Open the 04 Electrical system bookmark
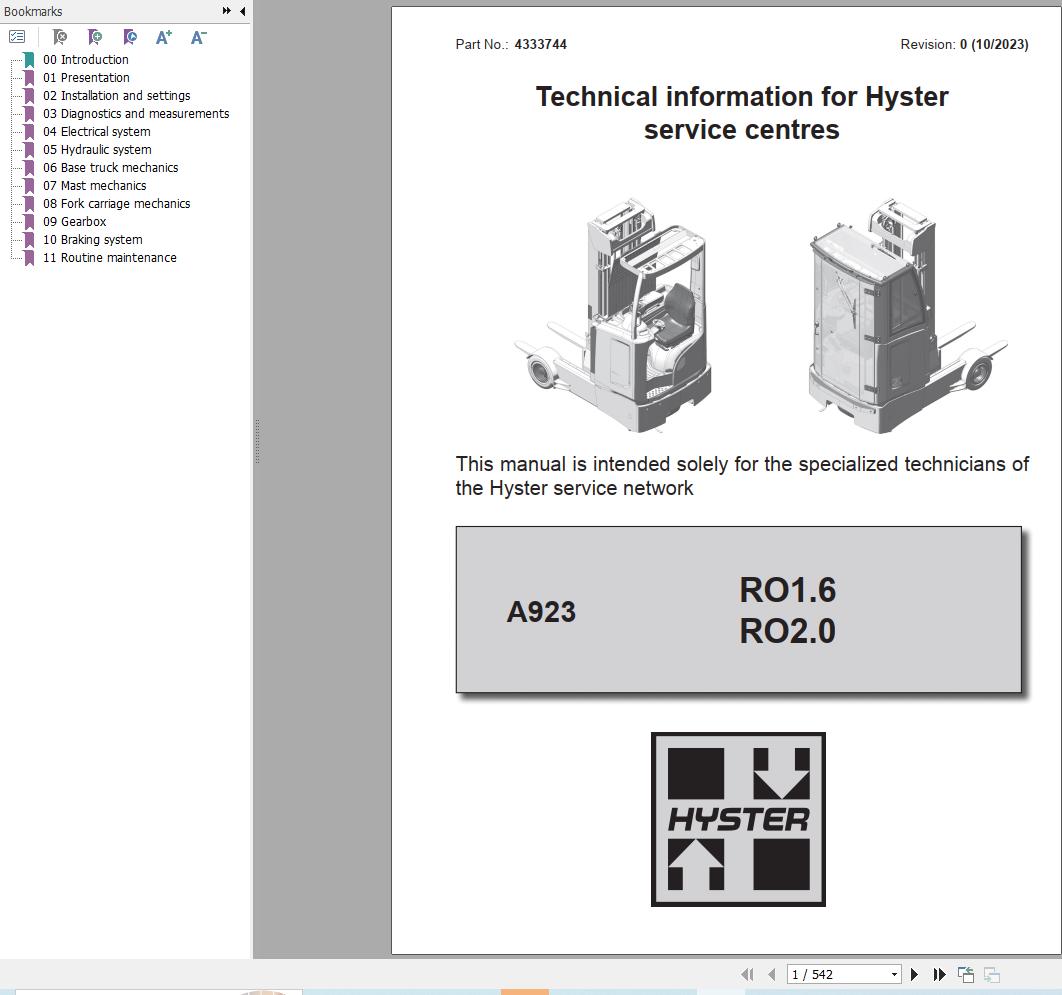1062x995 pixels. coord(95,131)
